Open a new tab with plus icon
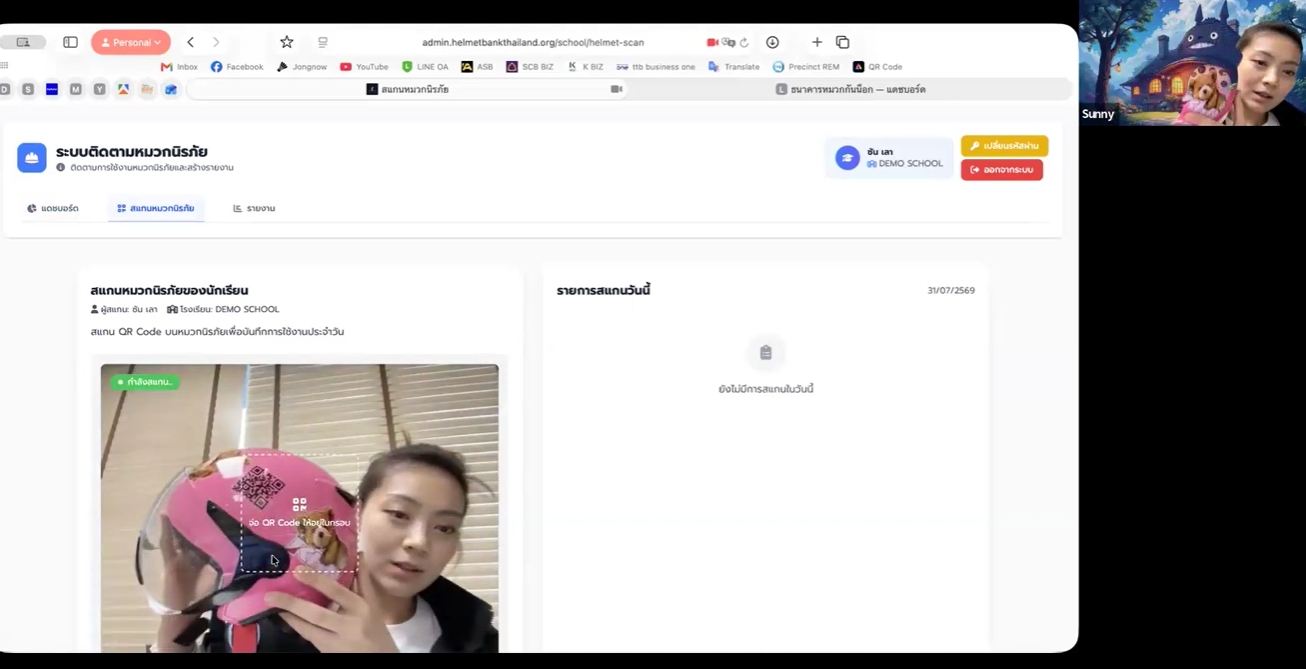The width and height of the screenshot is (1306, 669). pos(817,42)
